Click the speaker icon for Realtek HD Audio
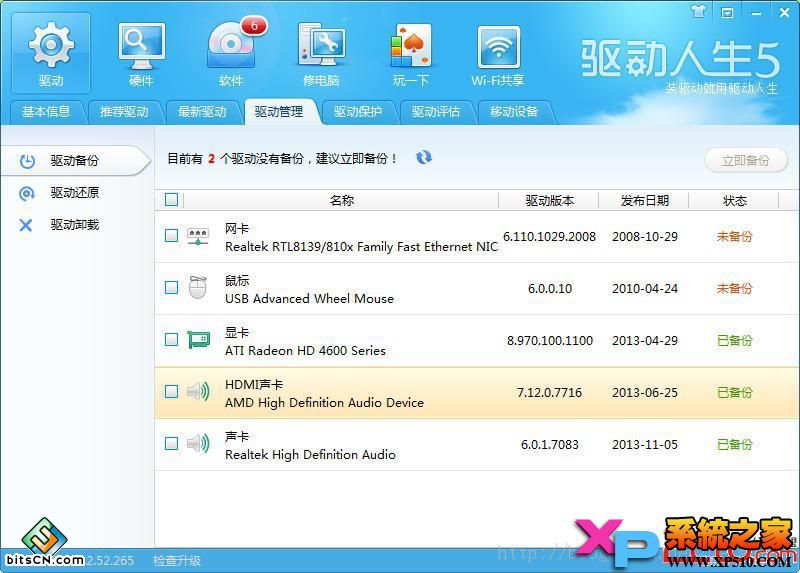Screen dimensions: 800x573 [x=198, y=443]
